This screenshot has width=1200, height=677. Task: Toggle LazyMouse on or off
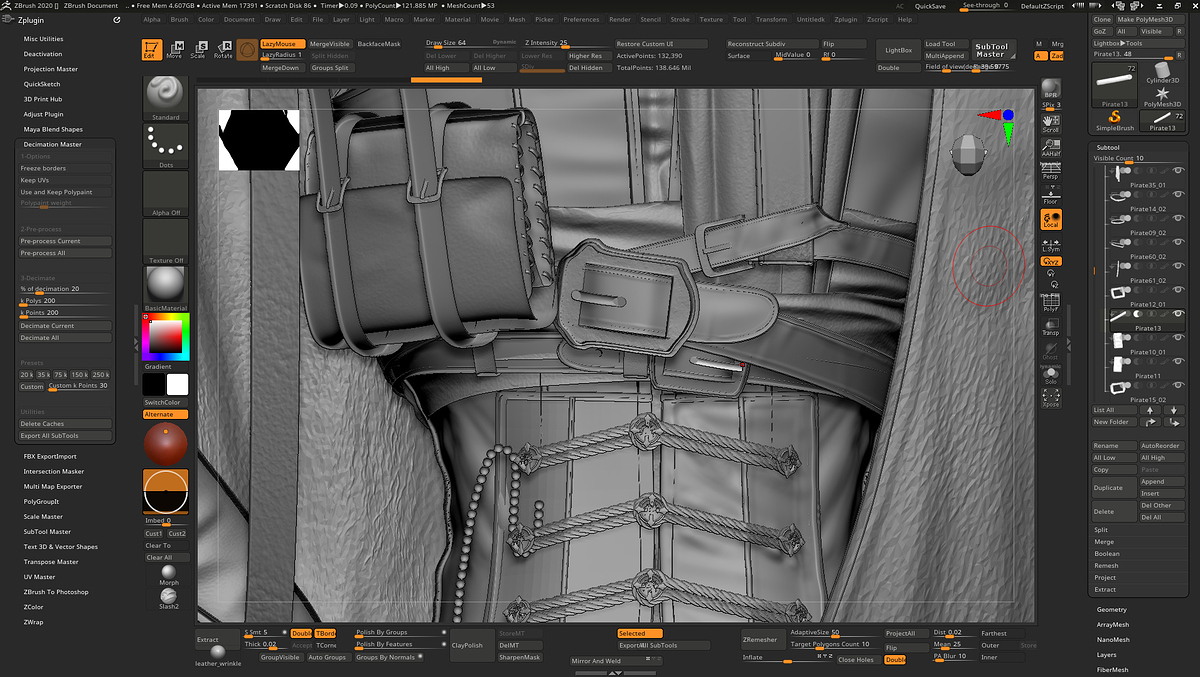(281, 44)
